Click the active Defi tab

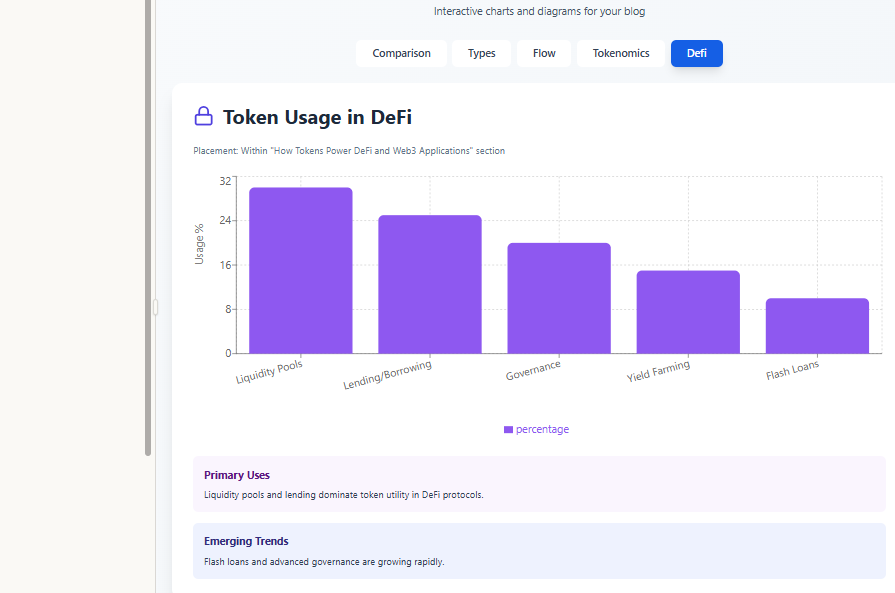point(696,54)
